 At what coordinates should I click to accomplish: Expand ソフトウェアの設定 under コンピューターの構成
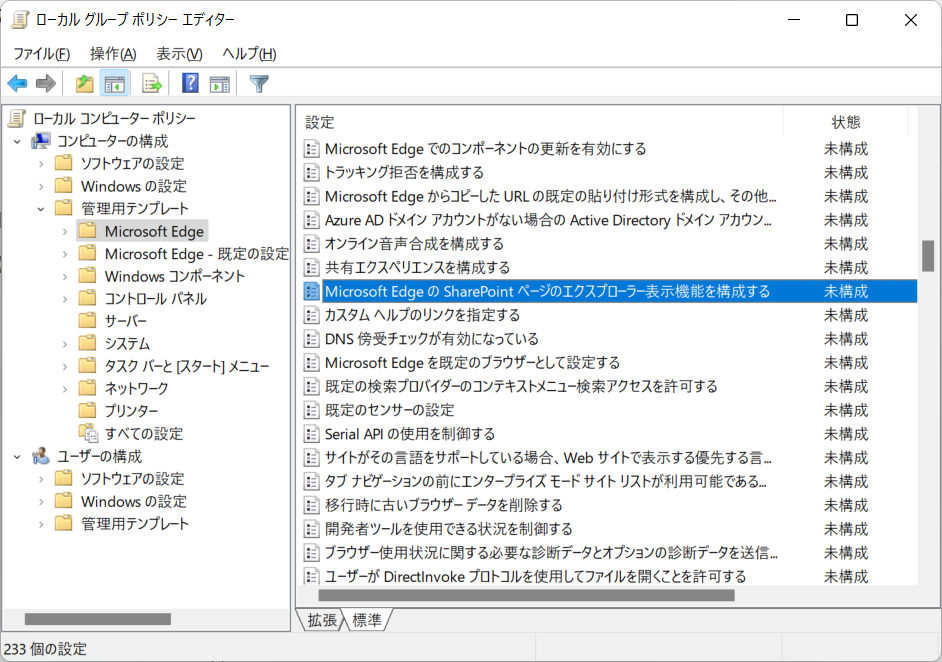tap(41, 164)
